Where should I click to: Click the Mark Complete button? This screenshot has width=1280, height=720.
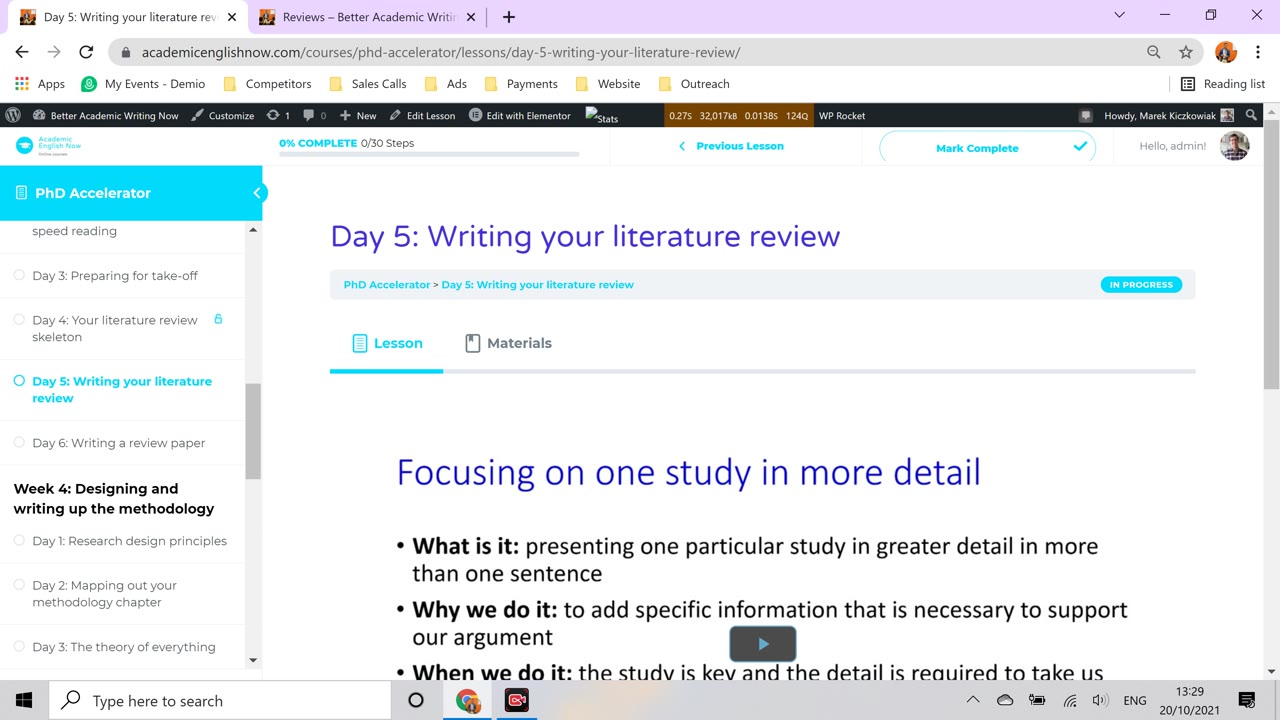[x=987, y=147]
